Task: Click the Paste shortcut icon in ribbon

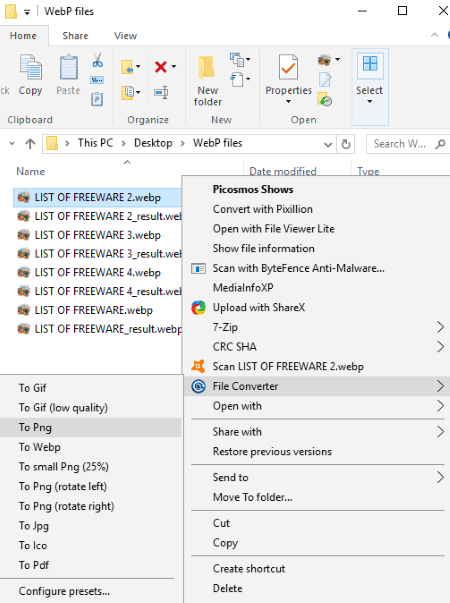Action: [97, 99]
